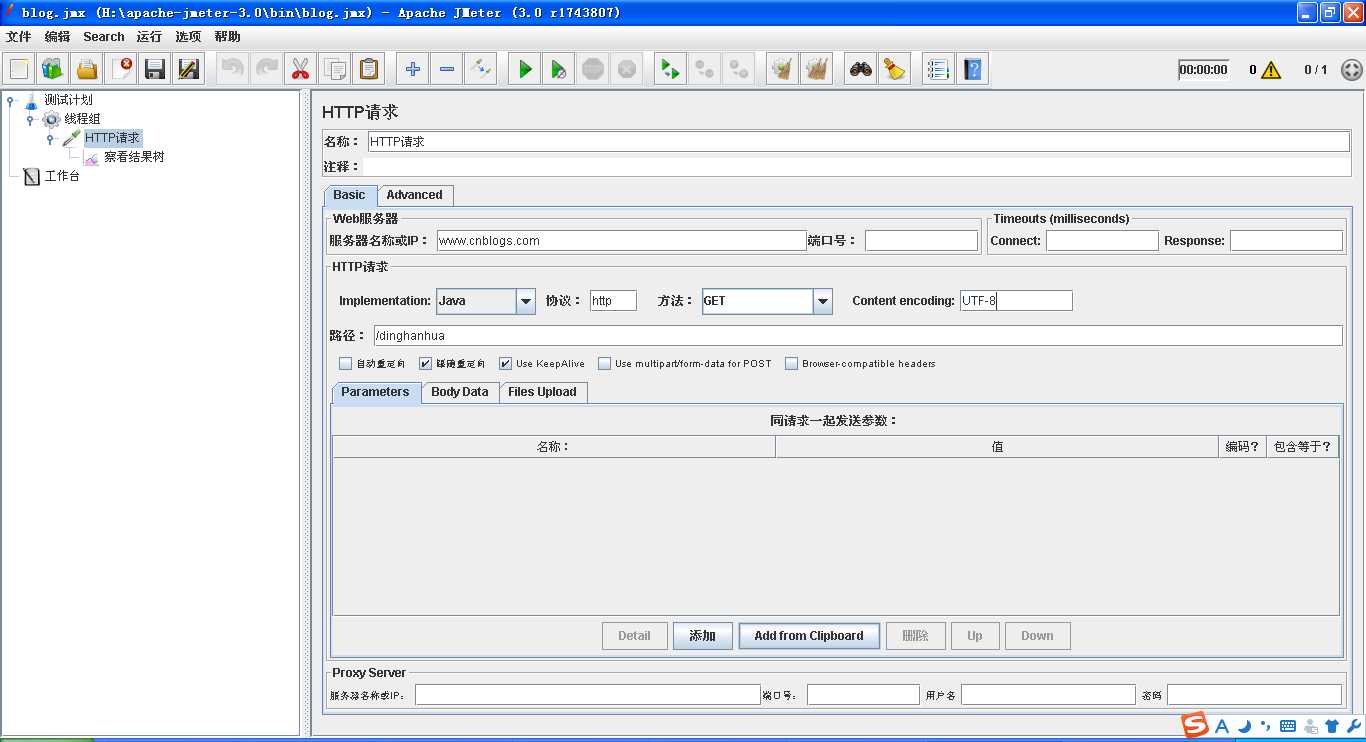Paste element using clipboard icon

click(x=369, y=69)
